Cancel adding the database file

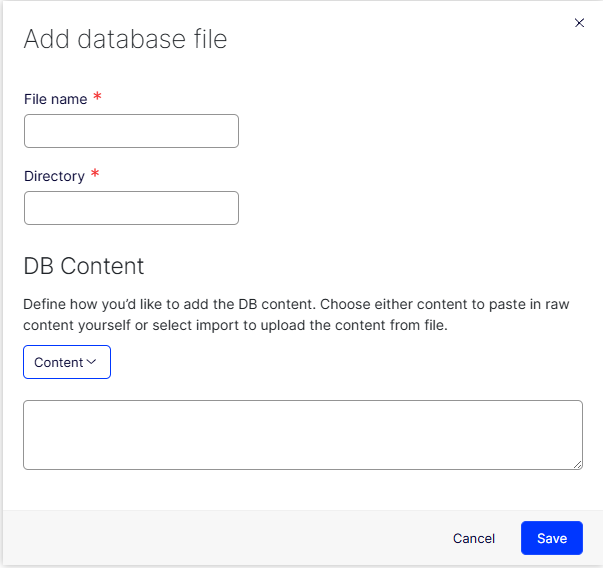tap(474, 538)
